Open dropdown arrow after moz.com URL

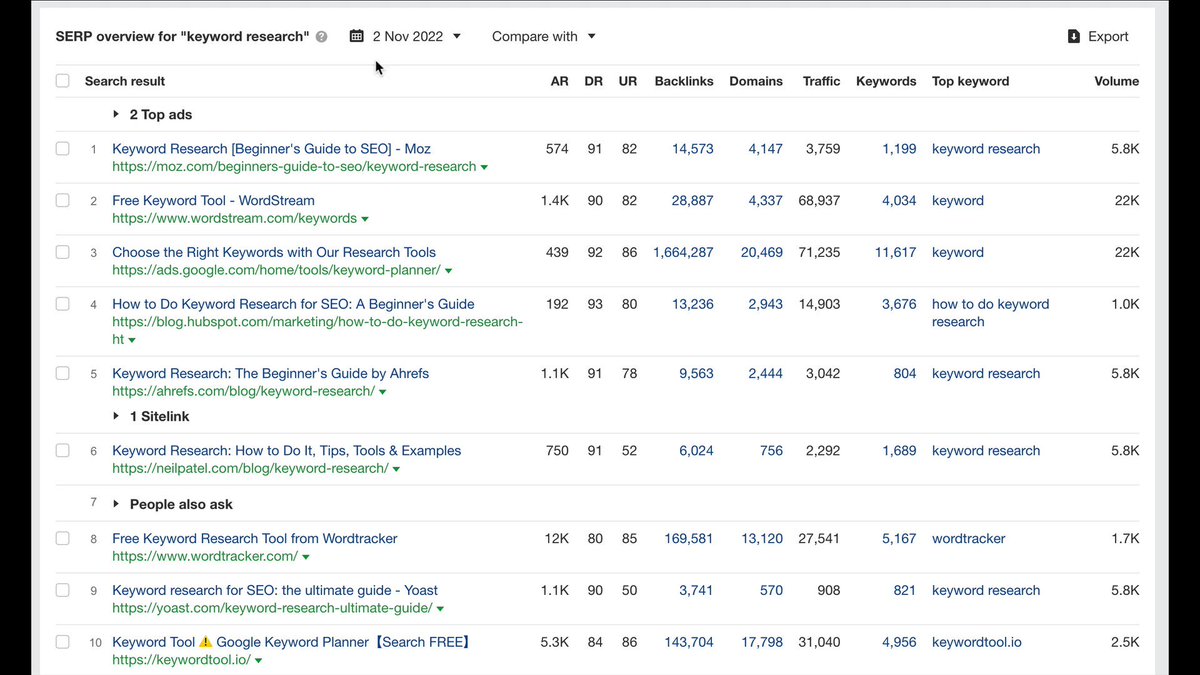[x=485, y=168]
